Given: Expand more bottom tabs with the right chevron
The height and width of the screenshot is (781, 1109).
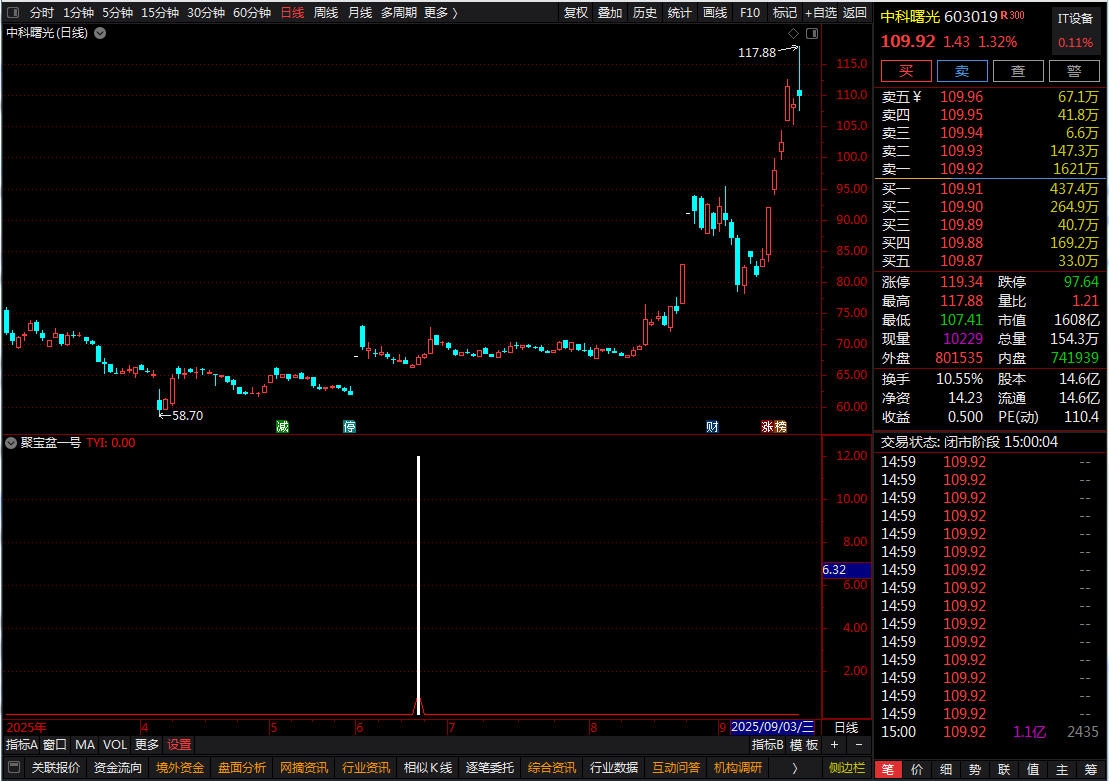Looking at the screenshot, I should point(795,768).
